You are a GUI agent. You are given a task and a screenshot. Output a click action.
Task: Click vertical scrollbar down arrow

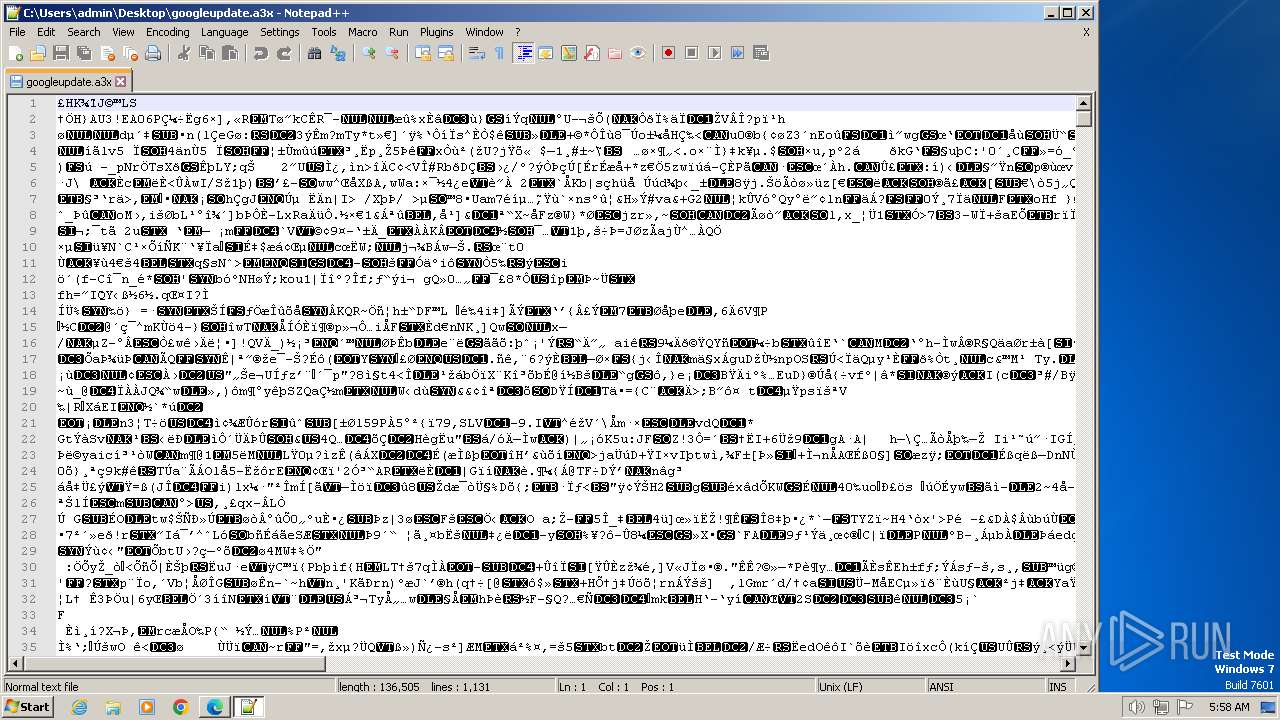pos(1083,647)
